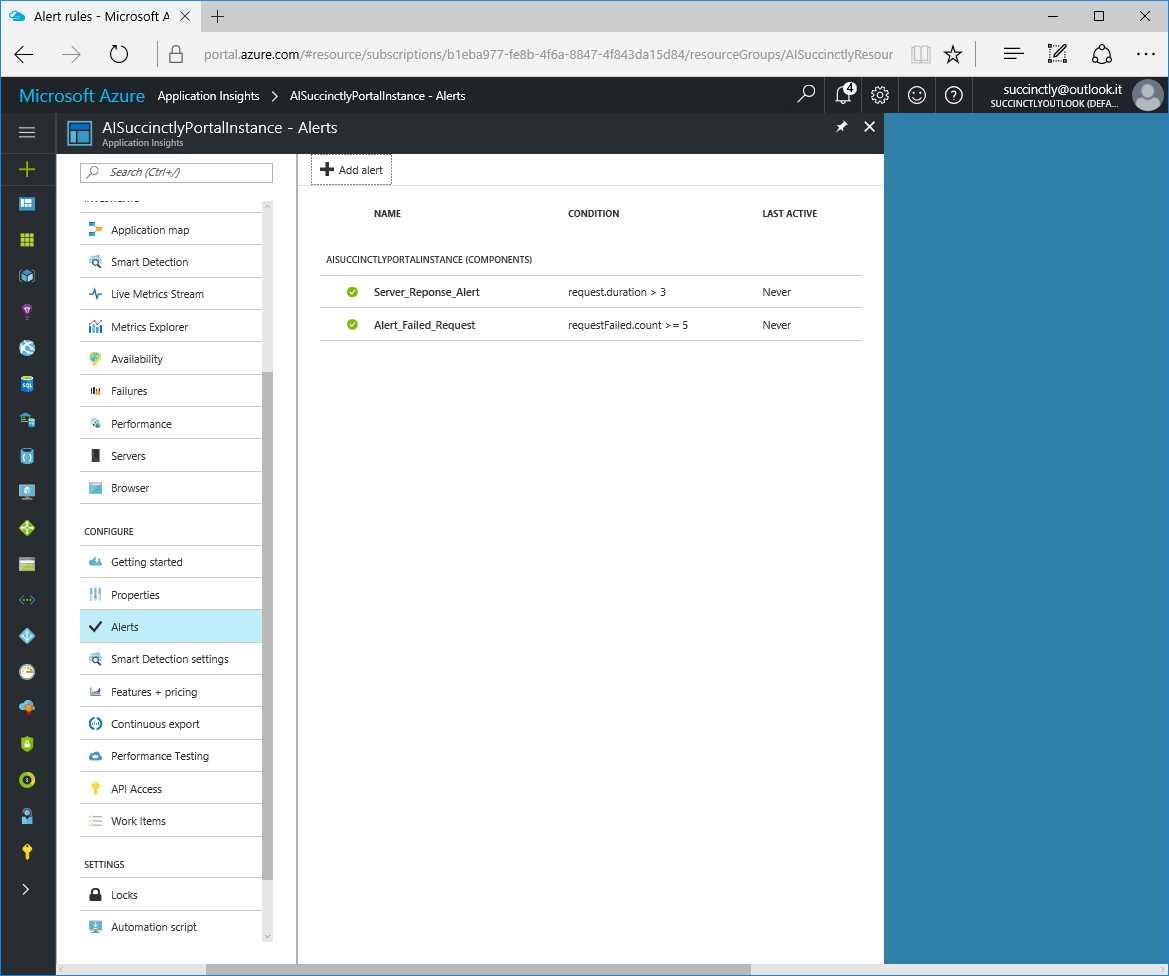Select Alerts menu item

[171, 626]
